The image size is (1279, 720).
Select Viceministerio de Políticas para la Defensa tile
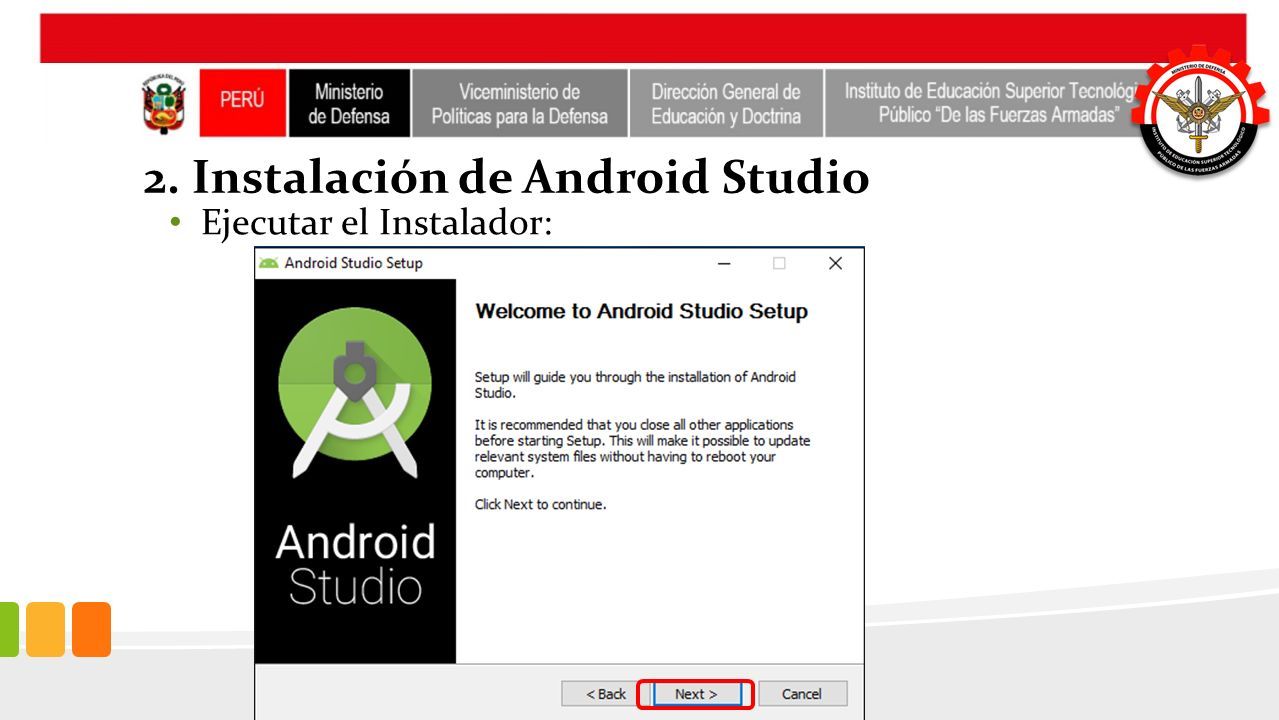pos(520,103)
